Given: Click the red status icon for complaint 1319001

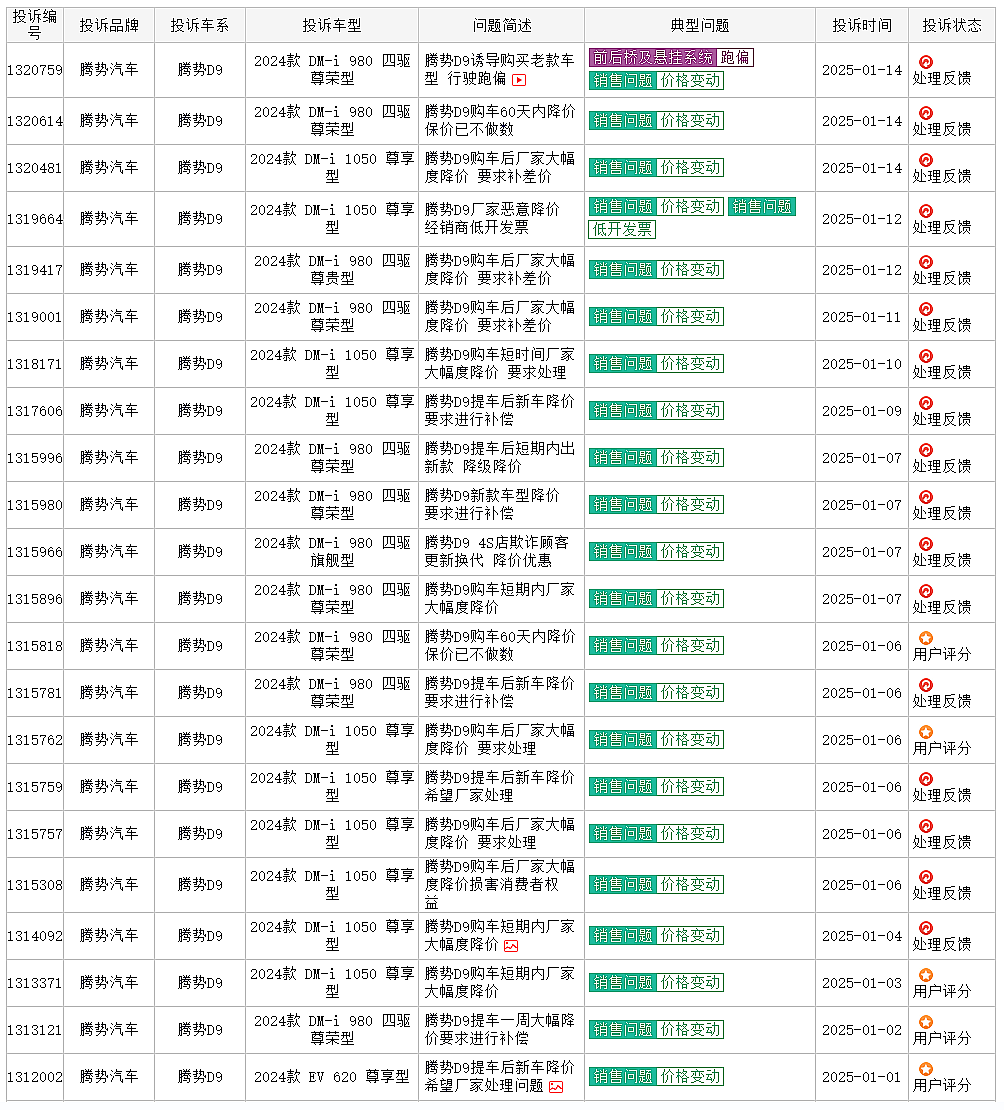Looking at the screenshot, I should tap(926, 308).
